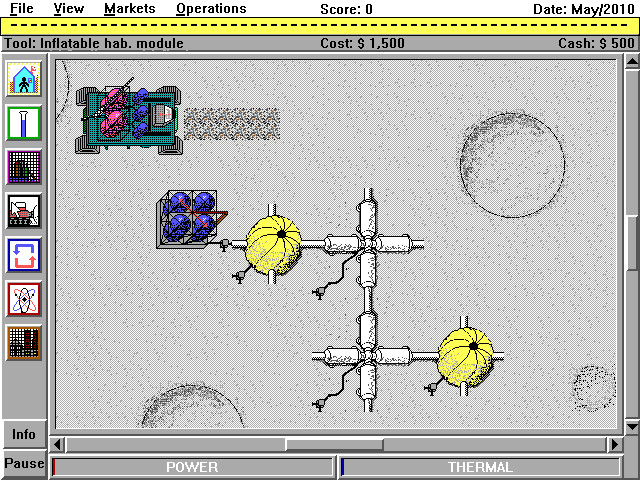
Task: Open the File menu
Action: click(22, 9)
